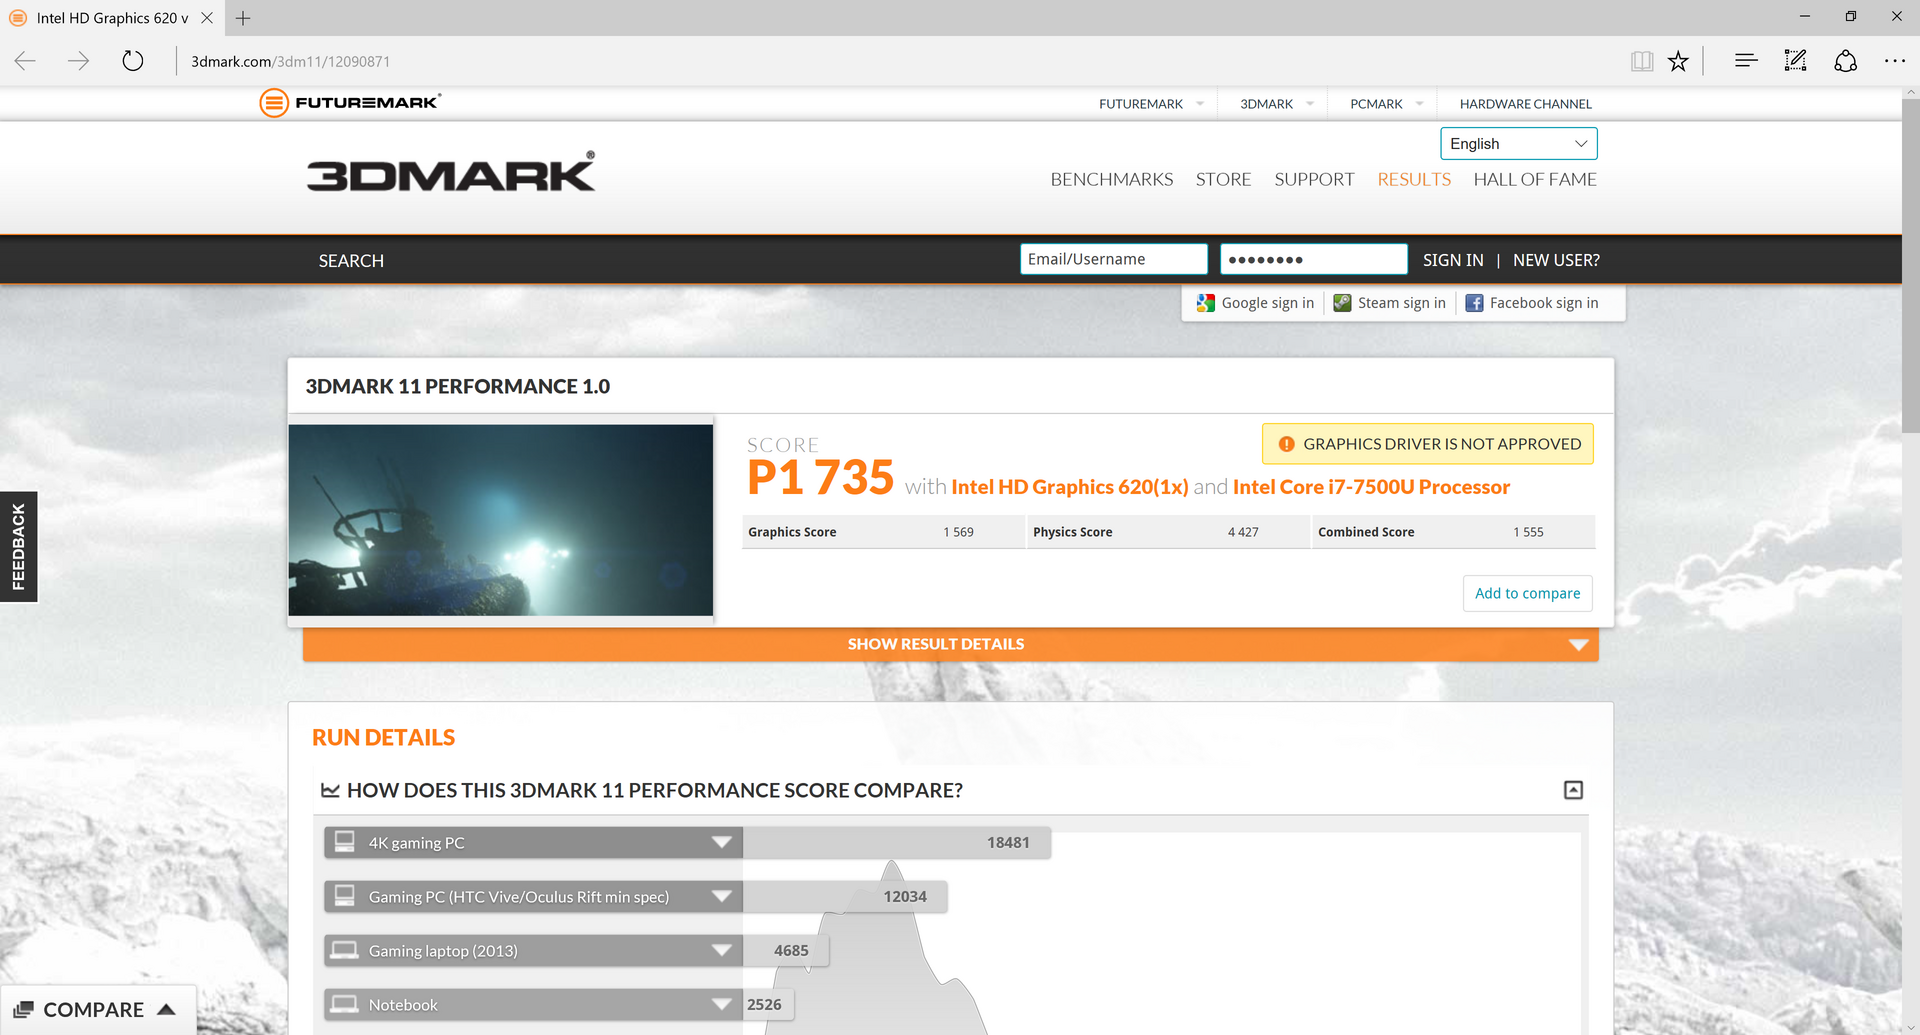1920x1035 pixels.
Task: Focus the password field
Action: [x=1313, y=259]
